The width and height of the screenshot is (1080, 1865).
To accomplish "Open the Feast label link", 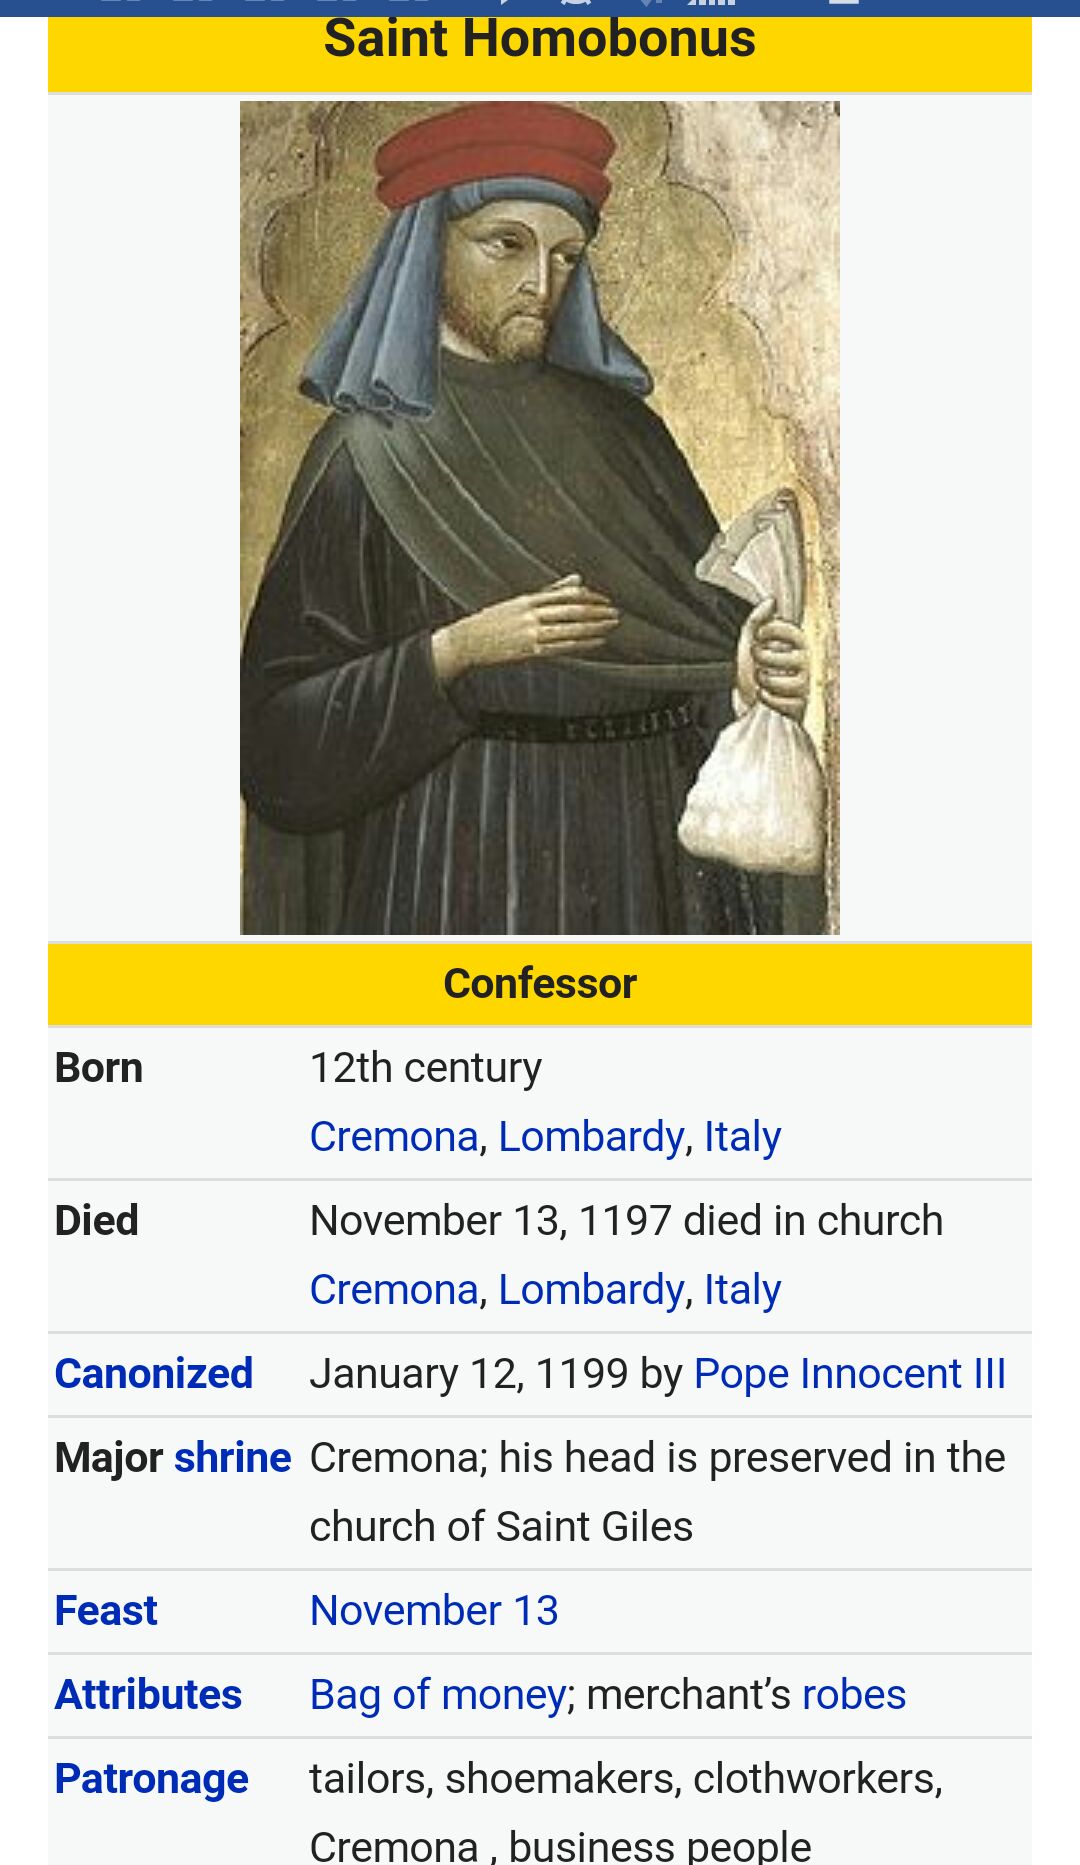I will (106, 1611).
